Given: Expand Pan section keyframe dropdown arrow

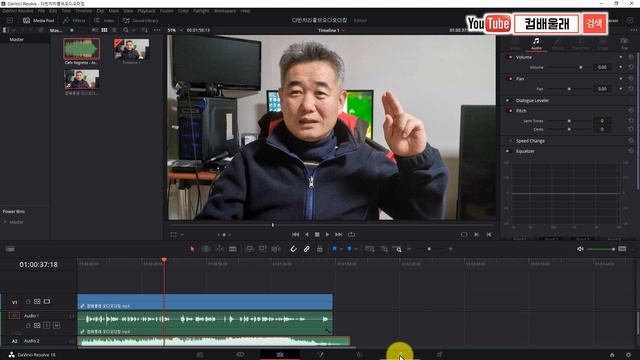Looking at the screenshot, I should 621,79.
